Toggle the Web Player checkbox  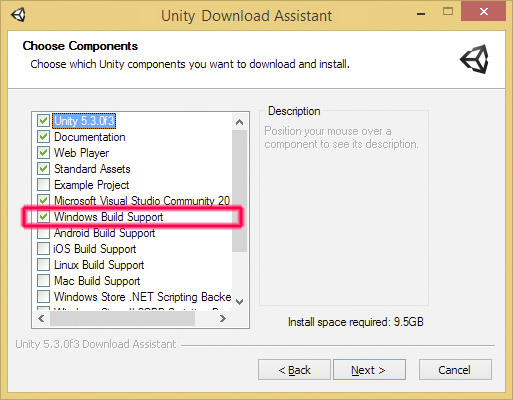[43, 152]
